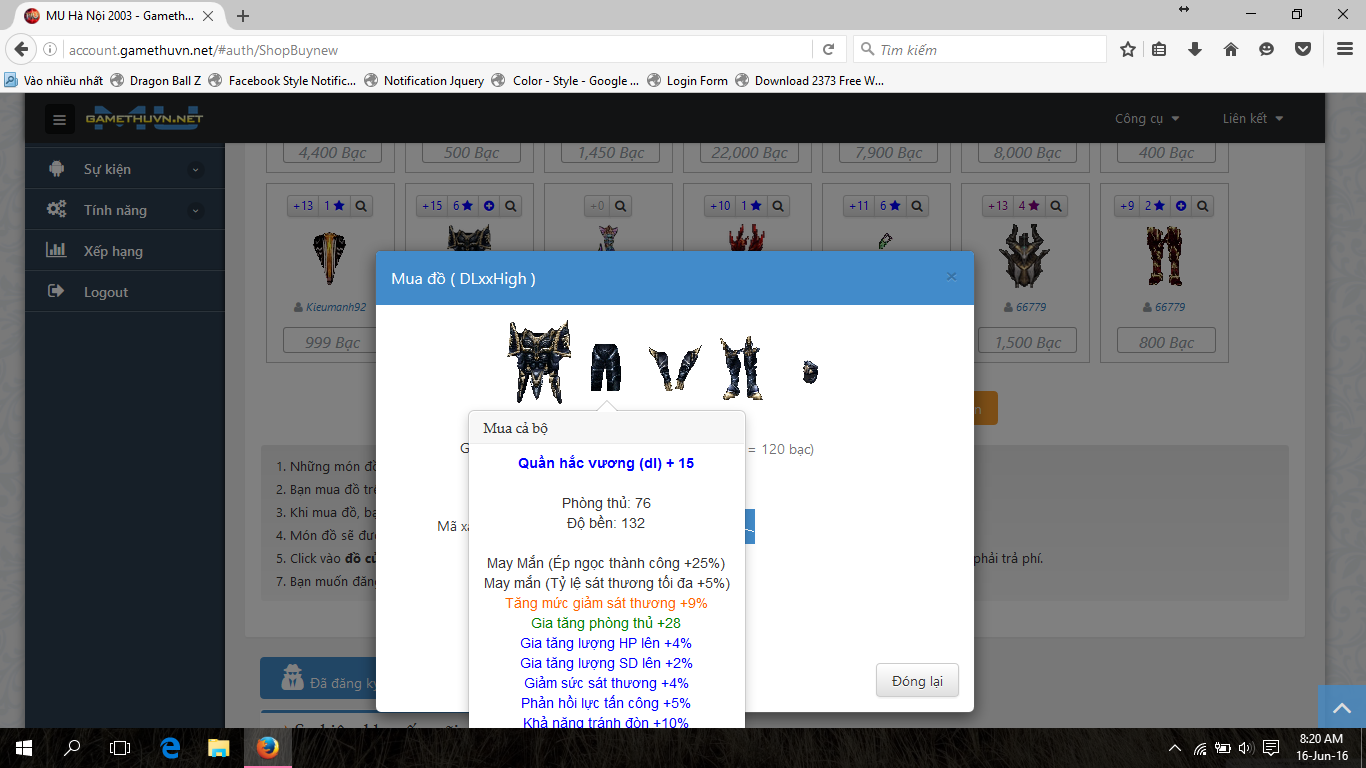Open the Firefox Hello chat icon
The height and width of the screenshot is (768, 1366).
1267,49
